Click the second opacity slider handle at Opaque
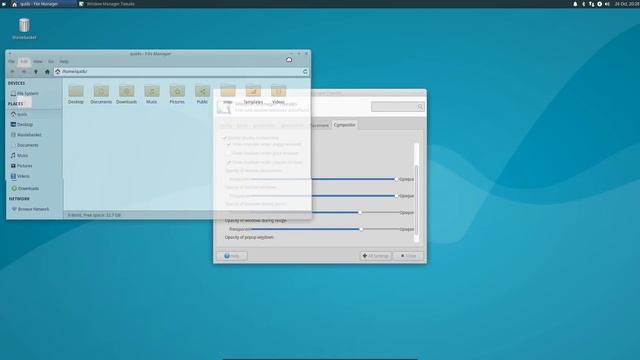Screen dimensions: 640x360 click(x=396, y=196)
